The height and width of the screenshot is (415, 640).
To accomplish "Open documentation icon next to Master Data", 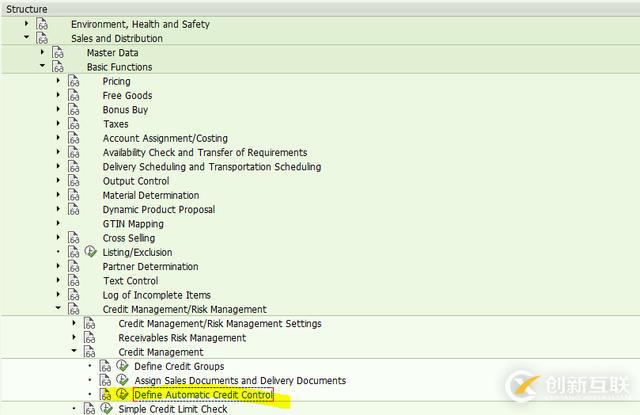I will pos(58,53).
